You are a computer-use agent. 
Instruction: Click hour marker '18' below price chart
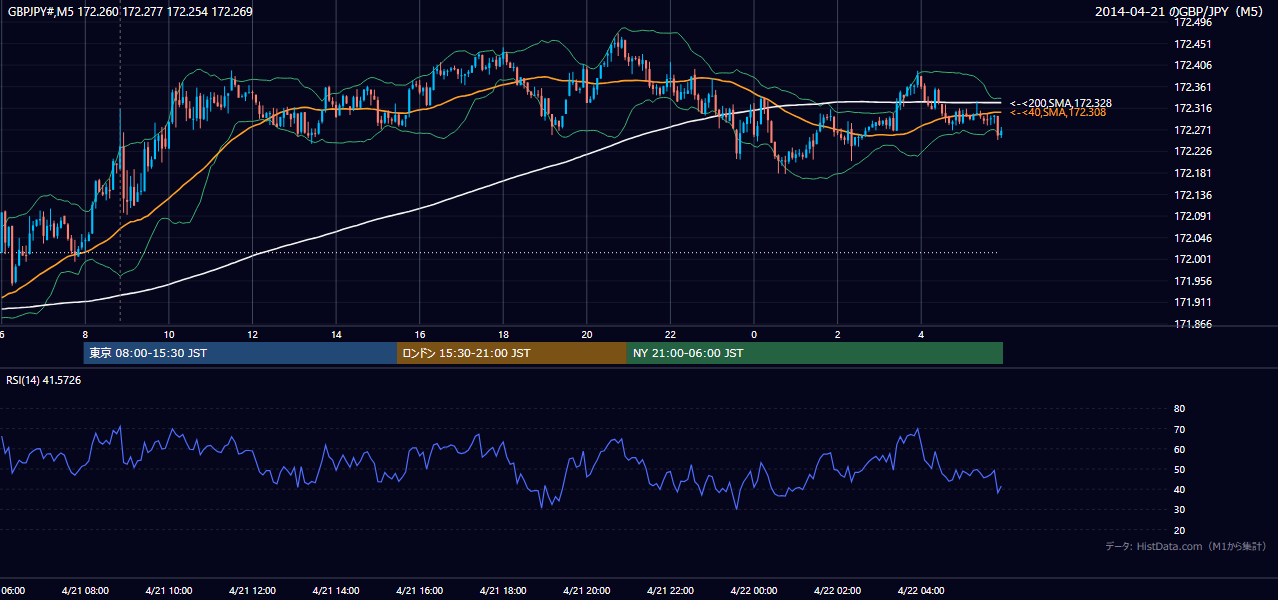click(503, 334)
